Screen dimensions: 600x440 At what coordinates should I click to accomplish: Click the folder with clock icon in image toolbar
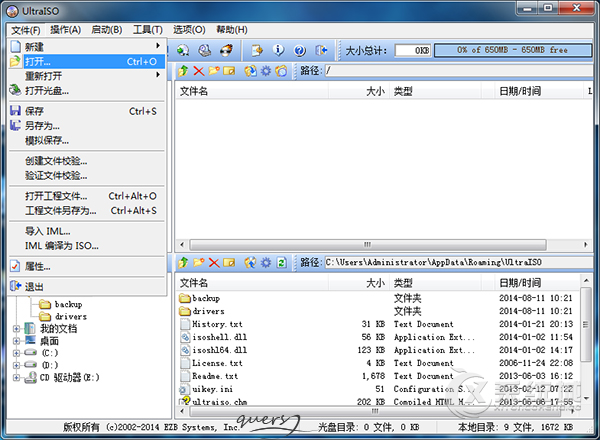coord(281,71)
